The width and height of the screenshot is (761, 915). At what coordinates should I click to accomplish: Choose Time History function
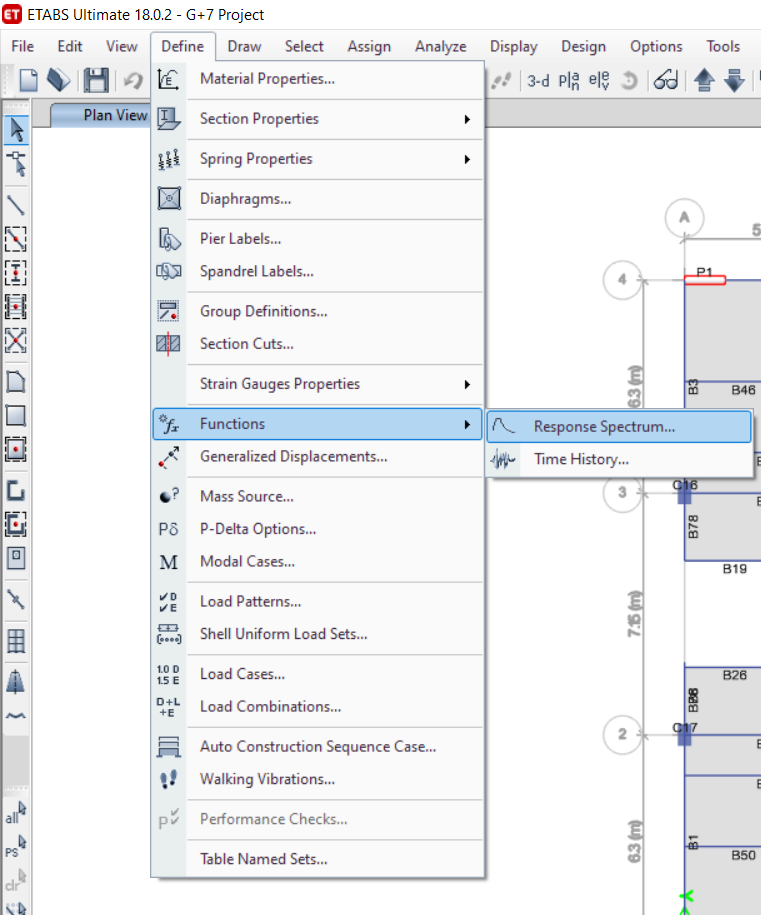[x=619, y=459]
